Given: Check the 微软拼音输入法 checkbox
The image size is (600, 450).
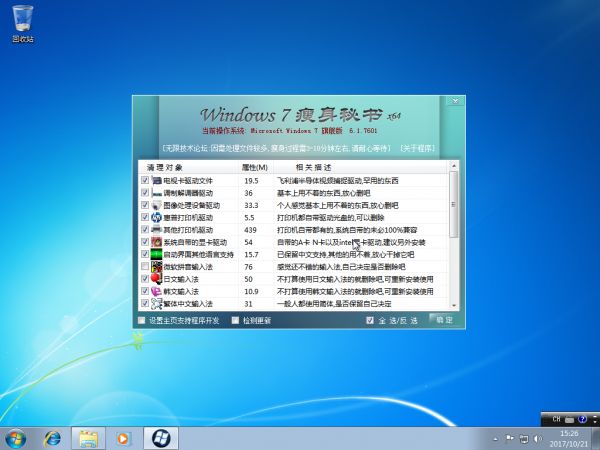Looking at the screenshot, I should tap(145, 266).
